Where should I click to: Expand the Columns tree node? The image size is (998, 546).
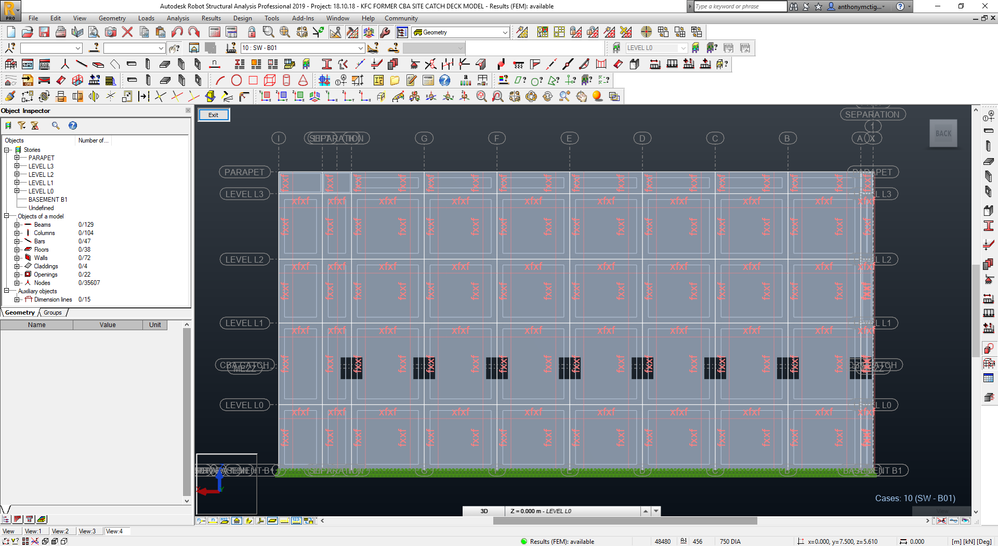(17, 233)
